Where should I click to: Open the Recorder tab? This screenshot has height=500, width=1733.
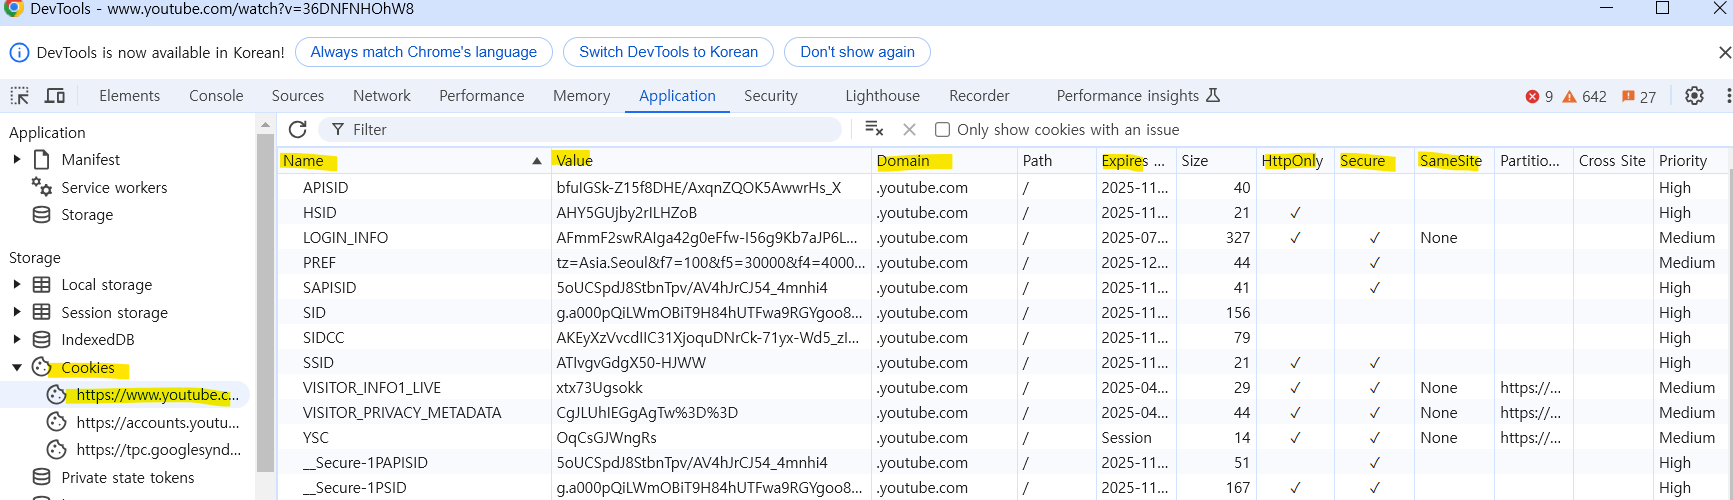(979, 96)
